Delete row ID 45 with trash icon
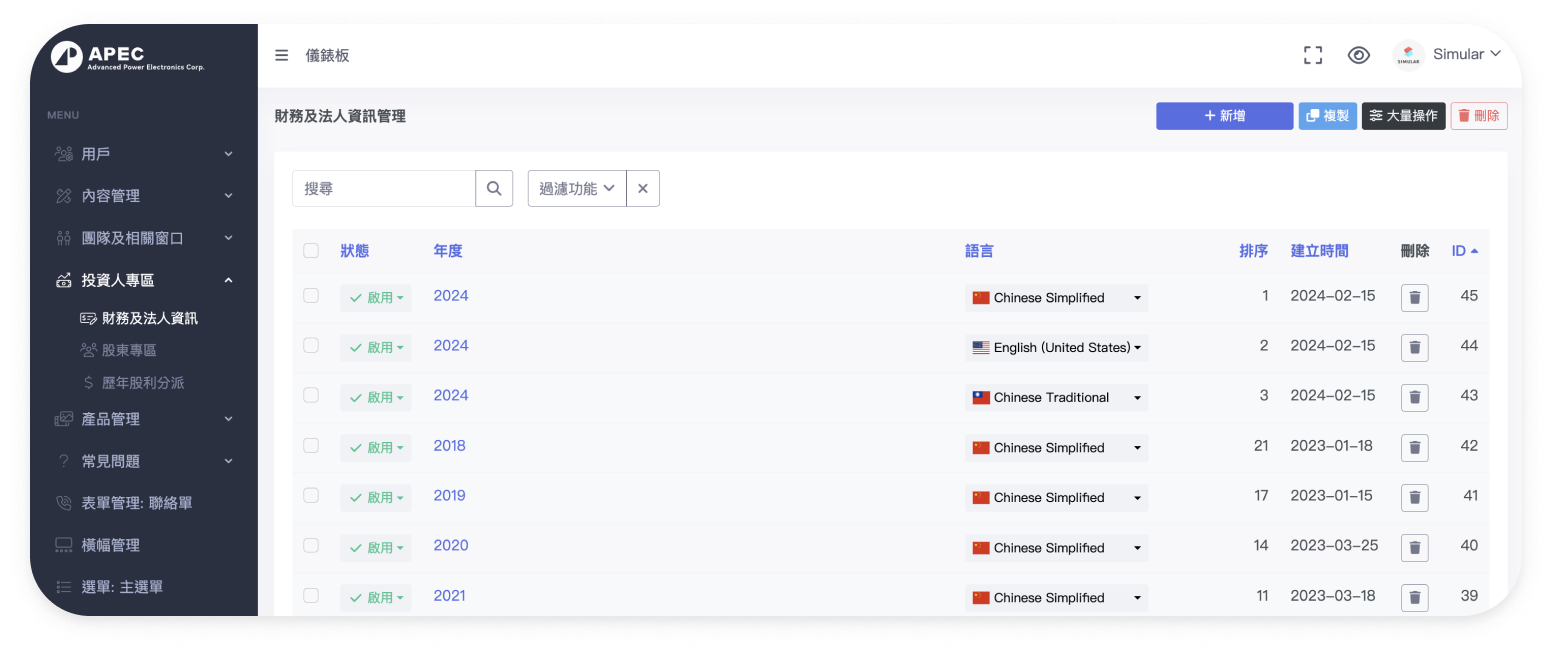 [1414, 298]
